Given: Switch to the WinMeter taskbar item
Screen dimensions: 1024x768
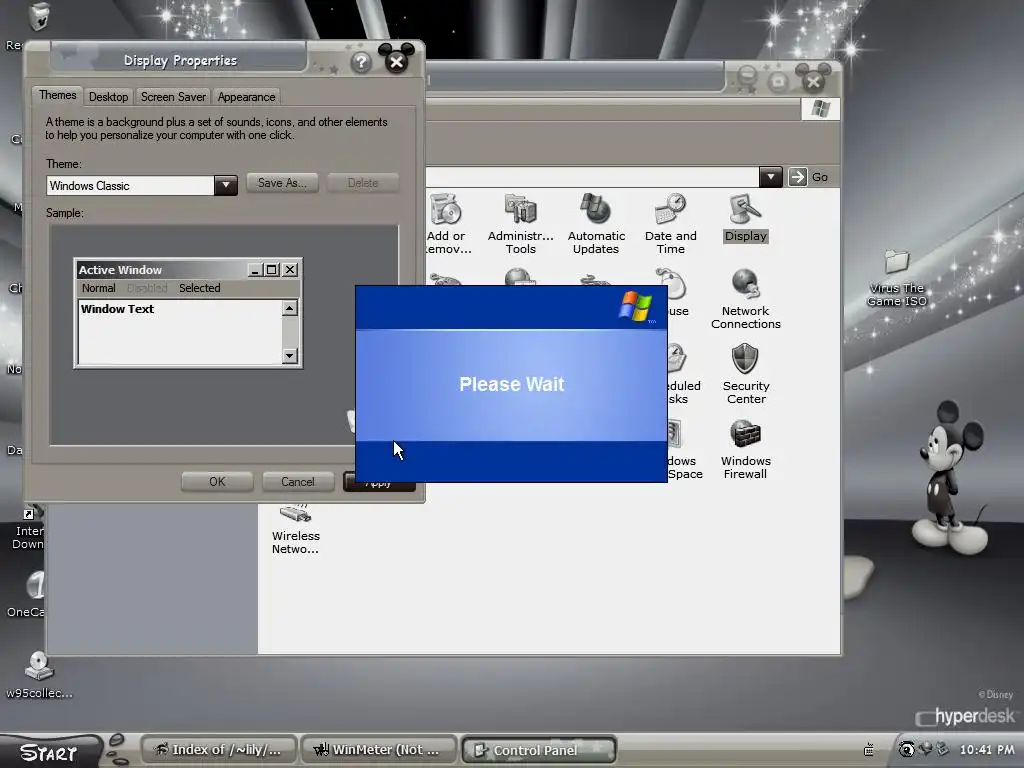Looking at the screenshot, I should (x=378, y=750).
